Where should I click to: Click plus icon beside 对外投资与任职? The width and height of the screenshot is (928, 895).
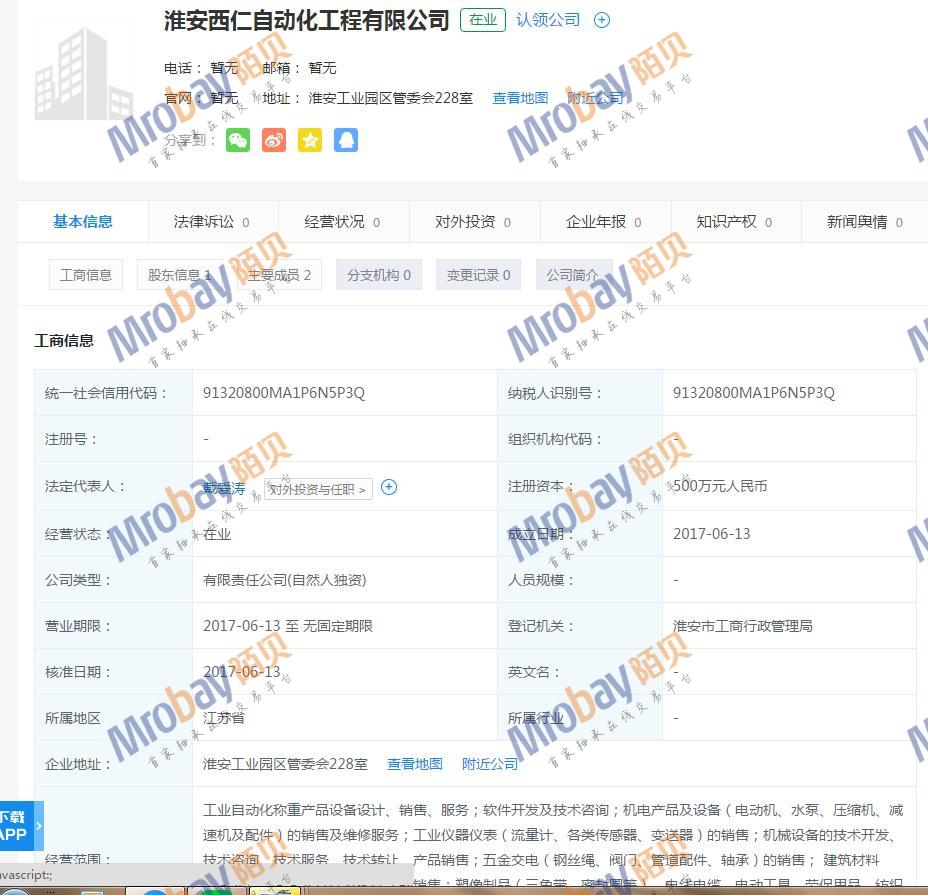(x=389, y=487)
